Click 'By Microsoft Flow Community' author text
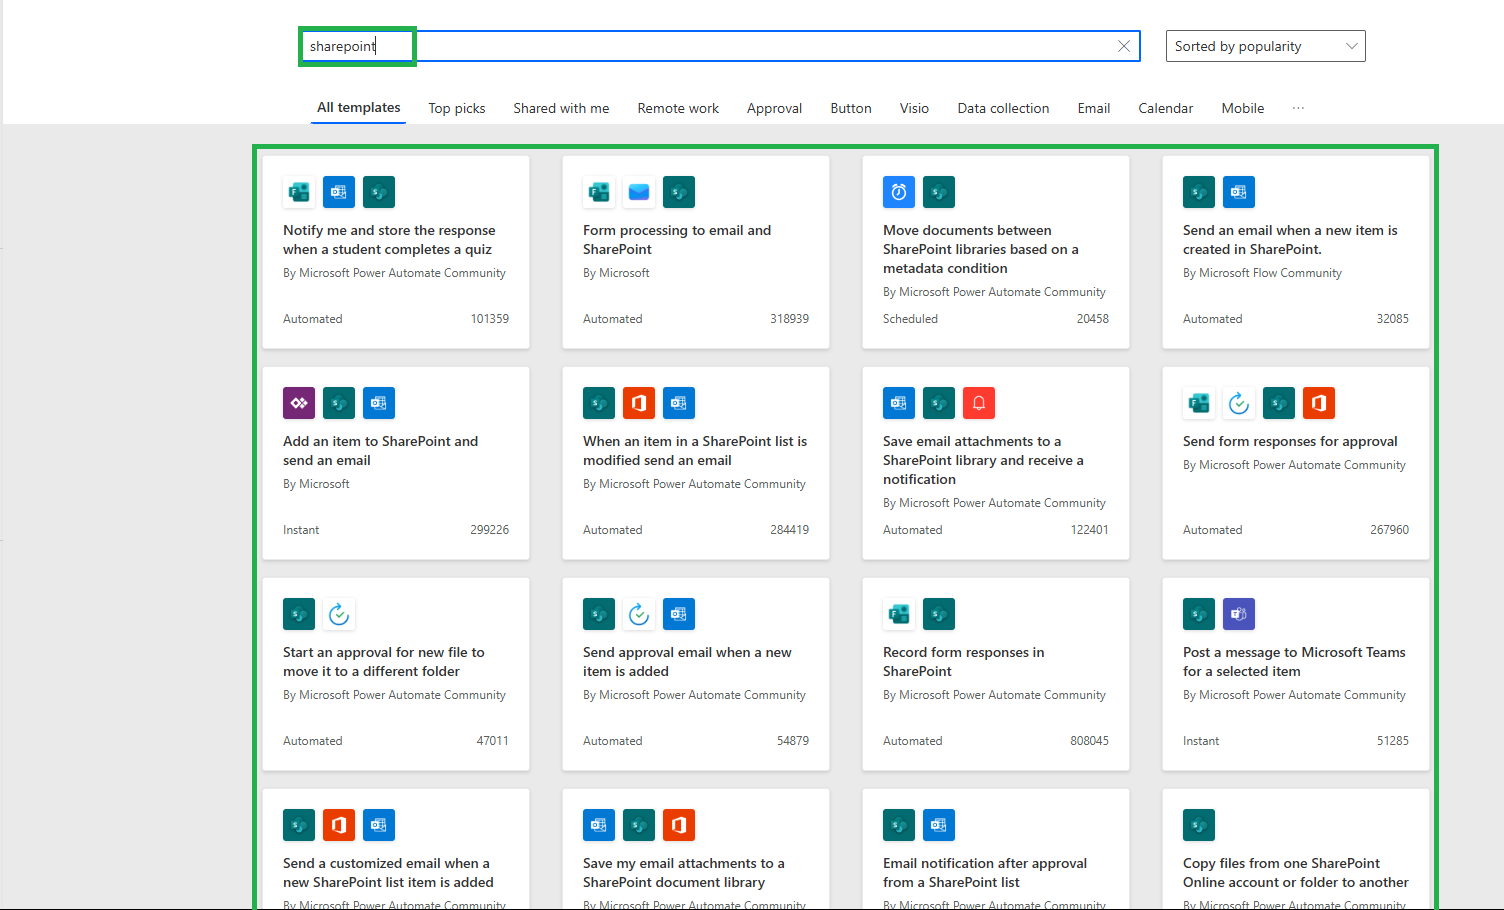The height and width of the screenshot is (910, 1504). click(1262, 273)
